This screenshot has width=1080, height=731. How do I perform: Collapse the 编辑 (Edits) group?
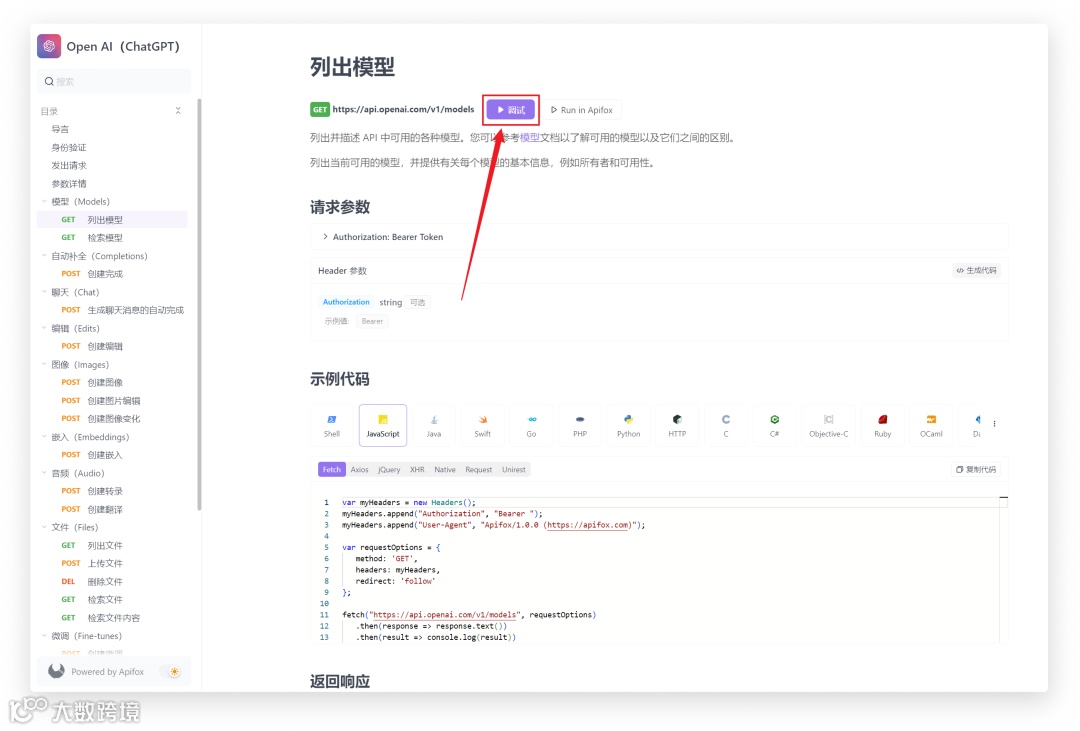[x=44, y=328]
